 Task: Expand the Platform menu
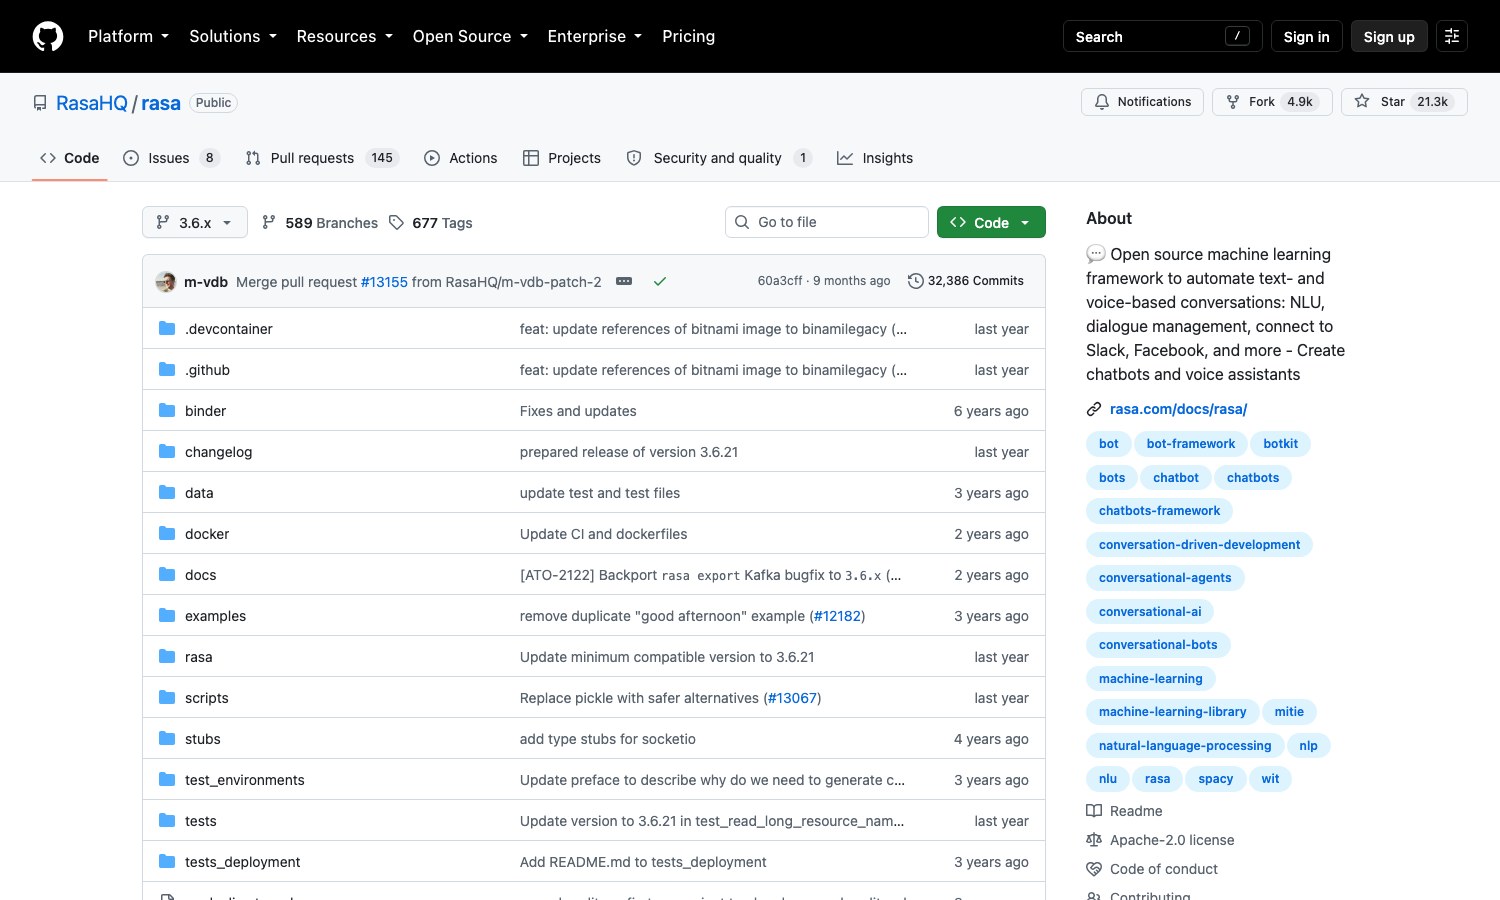(128, 36)
